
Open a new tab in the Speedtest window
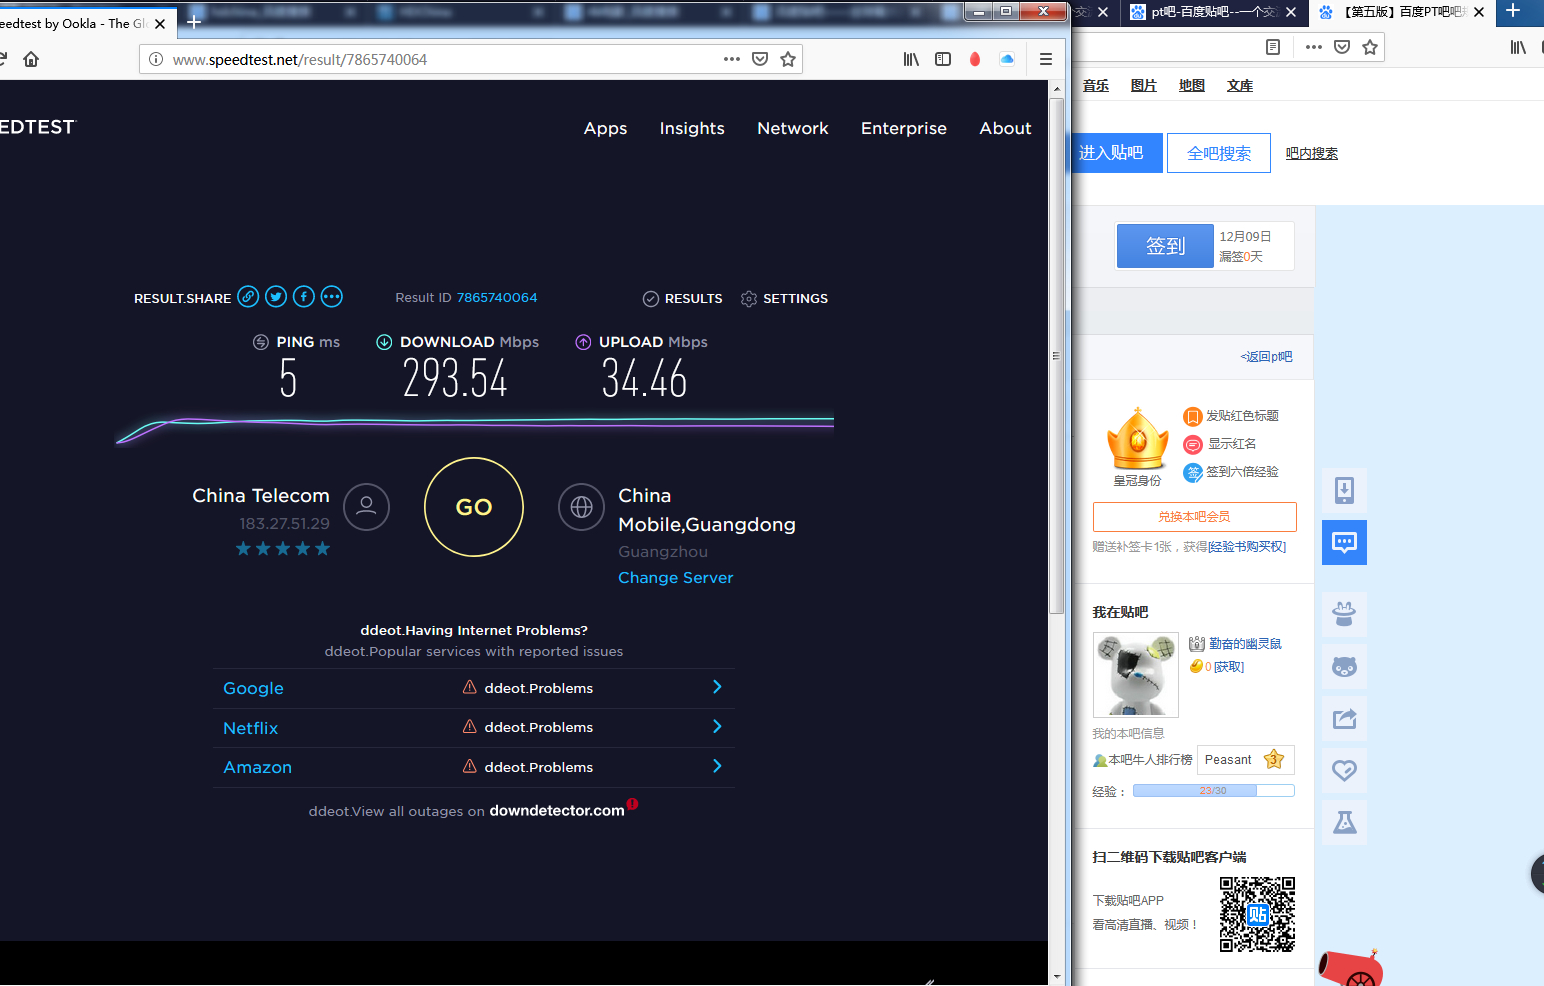point(194,21)
